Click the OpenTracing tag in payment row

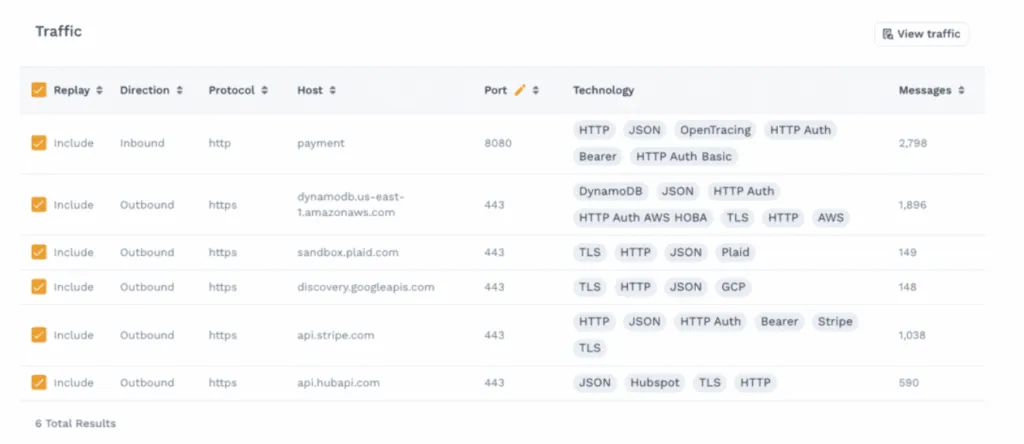(714, 130)
